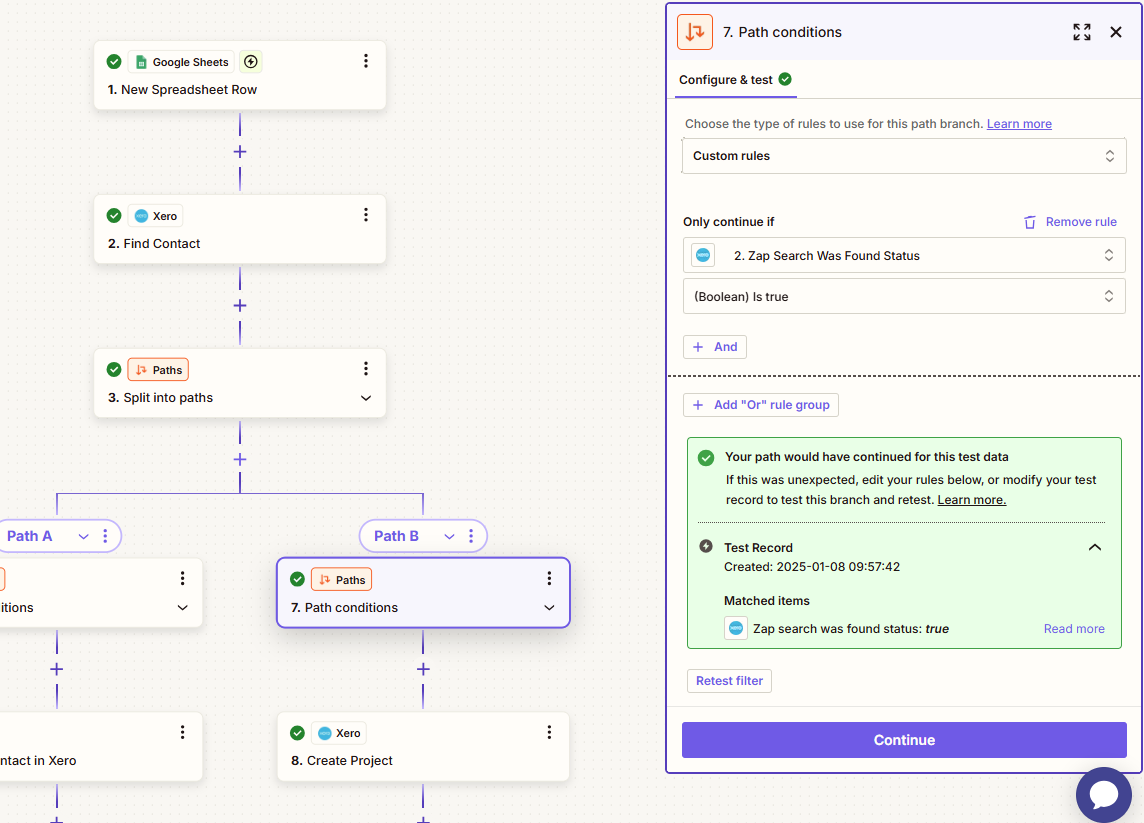Click the Xero app badge on step 2
The width and height of the screenshot is (1144, 823).
tap(156, 216)
